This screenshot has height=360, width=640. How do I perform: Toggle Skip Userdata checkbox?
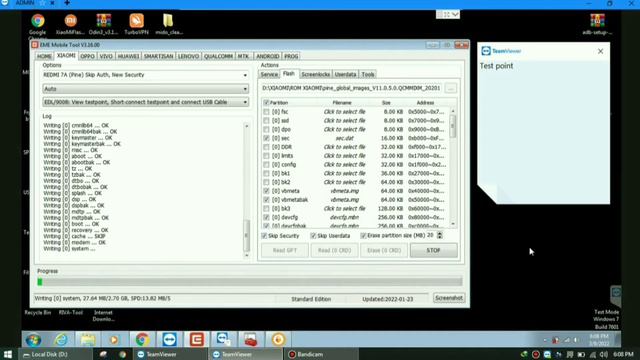click(313, 236)
